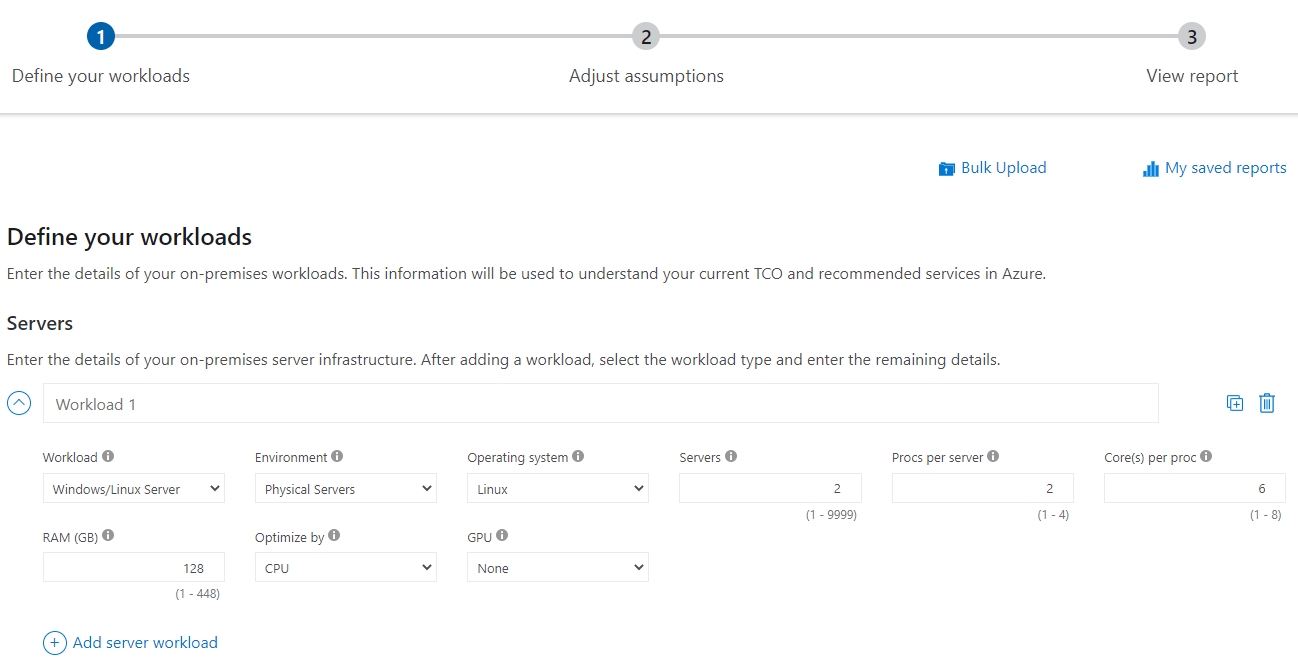Viewport: 1298px width, 661px height.
Task: Expand the Environment dropdown showing Physical Servers
Action: tap(345, 489)
